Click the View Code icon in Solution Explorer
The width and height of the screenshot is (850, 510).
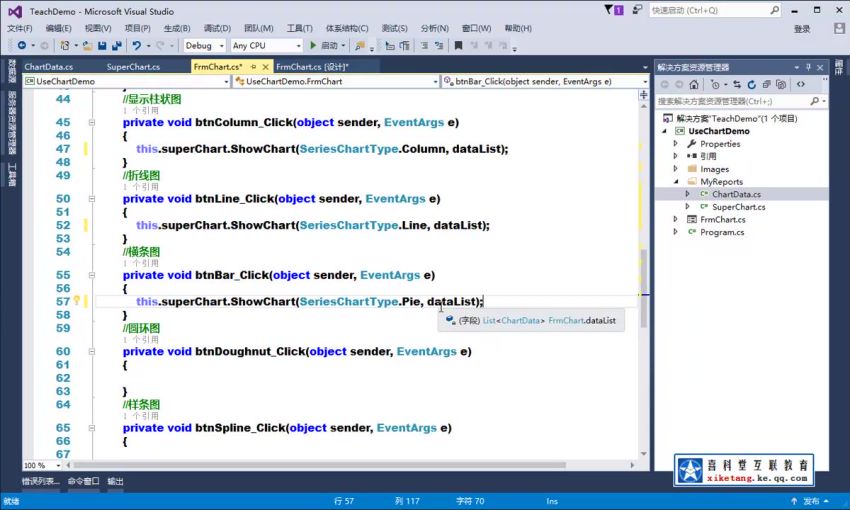click(800, 85)
